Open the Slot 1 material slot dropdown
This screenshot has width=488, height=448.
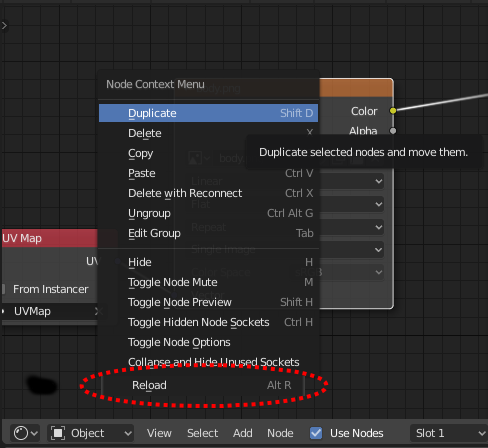pos(449,433)
